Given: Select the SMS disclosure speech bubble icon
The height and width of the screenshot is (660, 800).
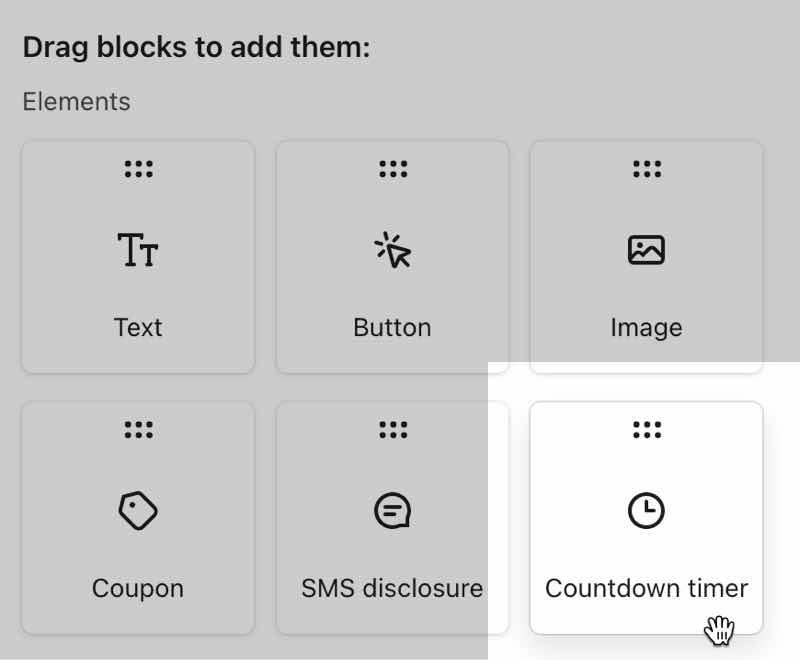Looking at the screenshot, I should coord(392,510).
